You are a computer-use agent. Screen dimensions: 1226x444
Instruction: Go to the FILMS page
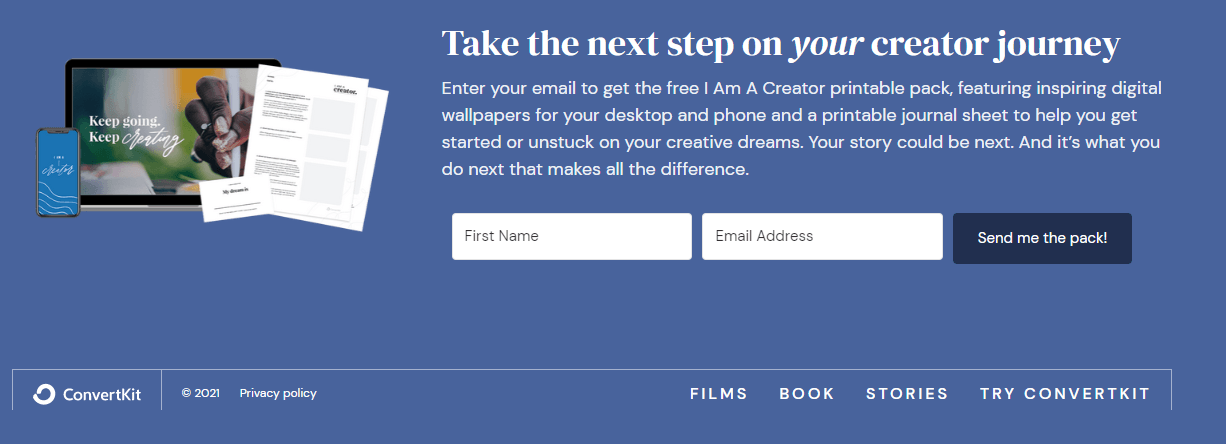pos(718,394)
